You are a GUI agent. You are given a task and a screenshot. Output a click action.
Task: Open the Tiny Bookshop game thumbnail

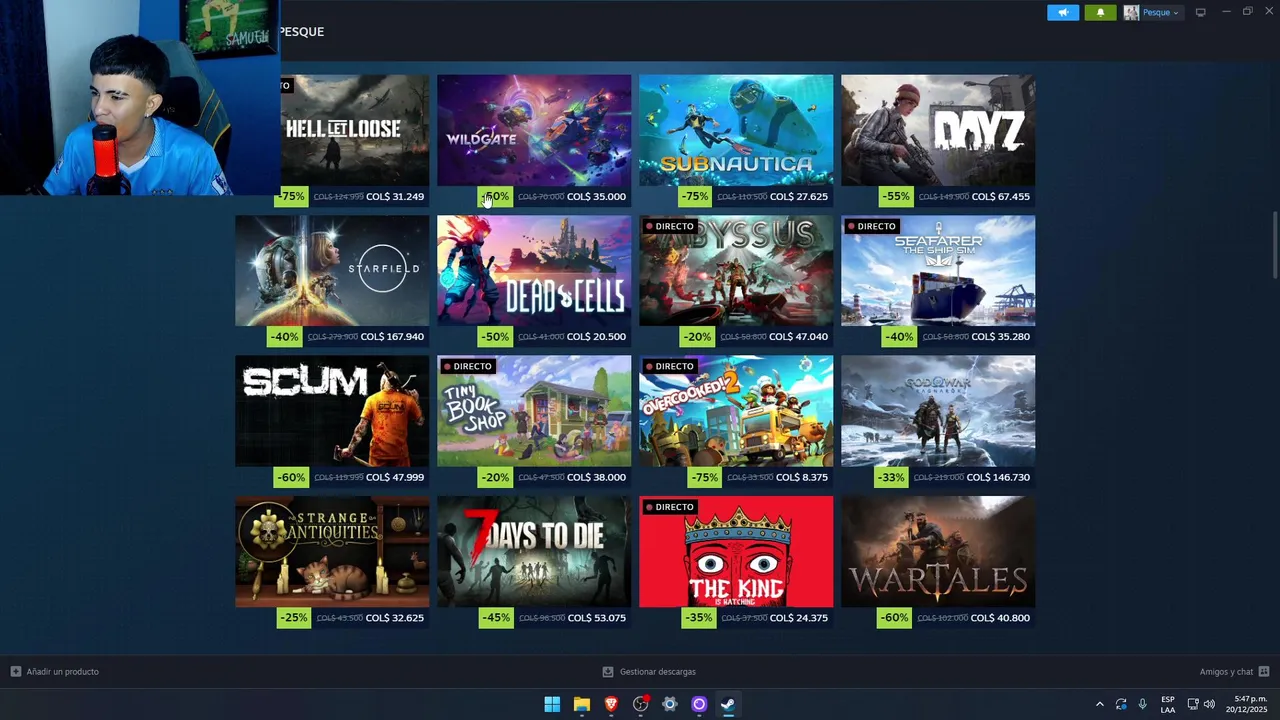tap(534, 411)
